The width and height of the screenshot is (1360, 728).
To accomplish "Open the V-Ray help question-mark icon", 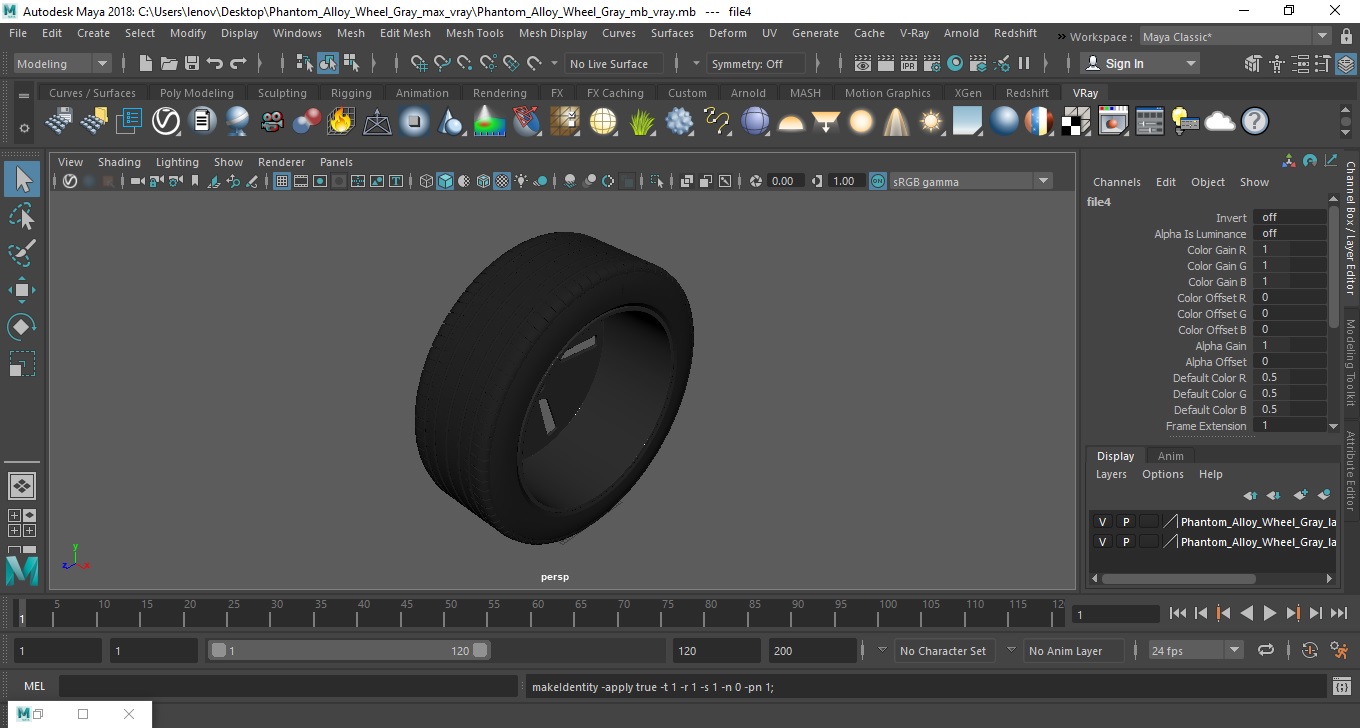I will [x=1254, y=122].
